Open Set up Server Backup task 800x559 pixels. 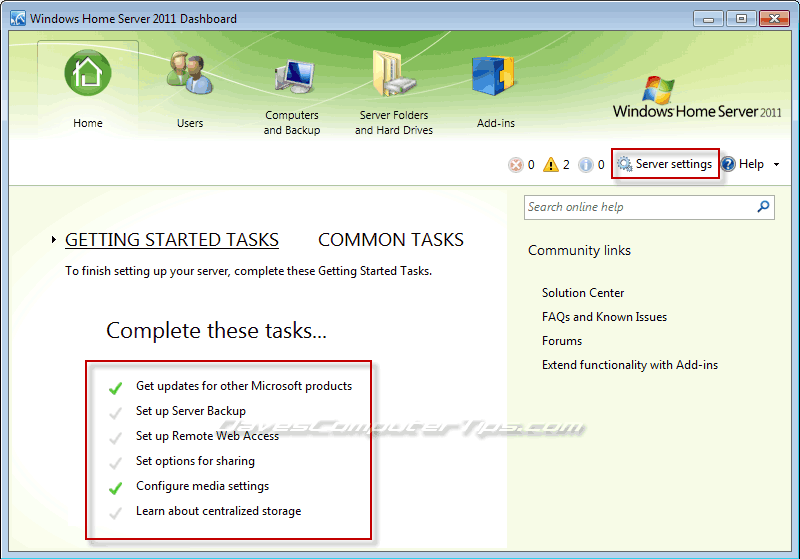tap(191, 411)
